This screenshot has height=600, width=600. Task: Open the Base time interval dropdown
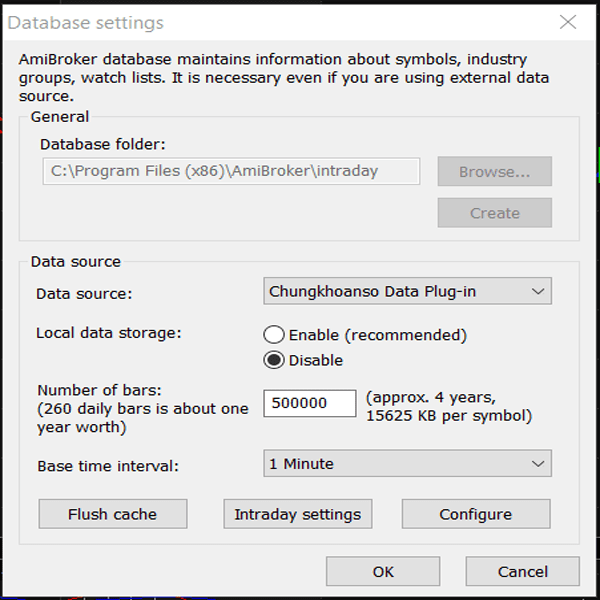[407, 463]
